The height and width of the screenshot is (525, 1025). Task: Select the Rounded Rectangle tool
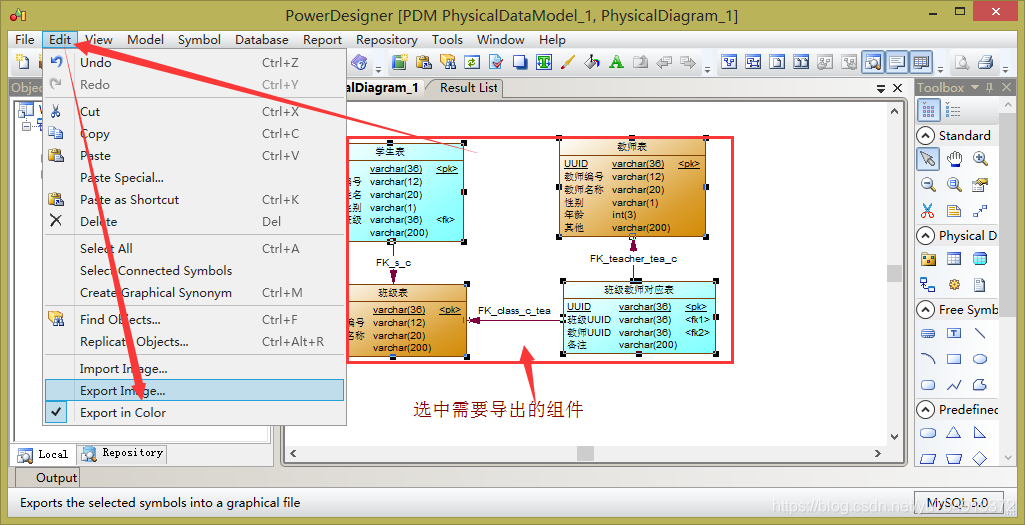click(x=928, y=384)
